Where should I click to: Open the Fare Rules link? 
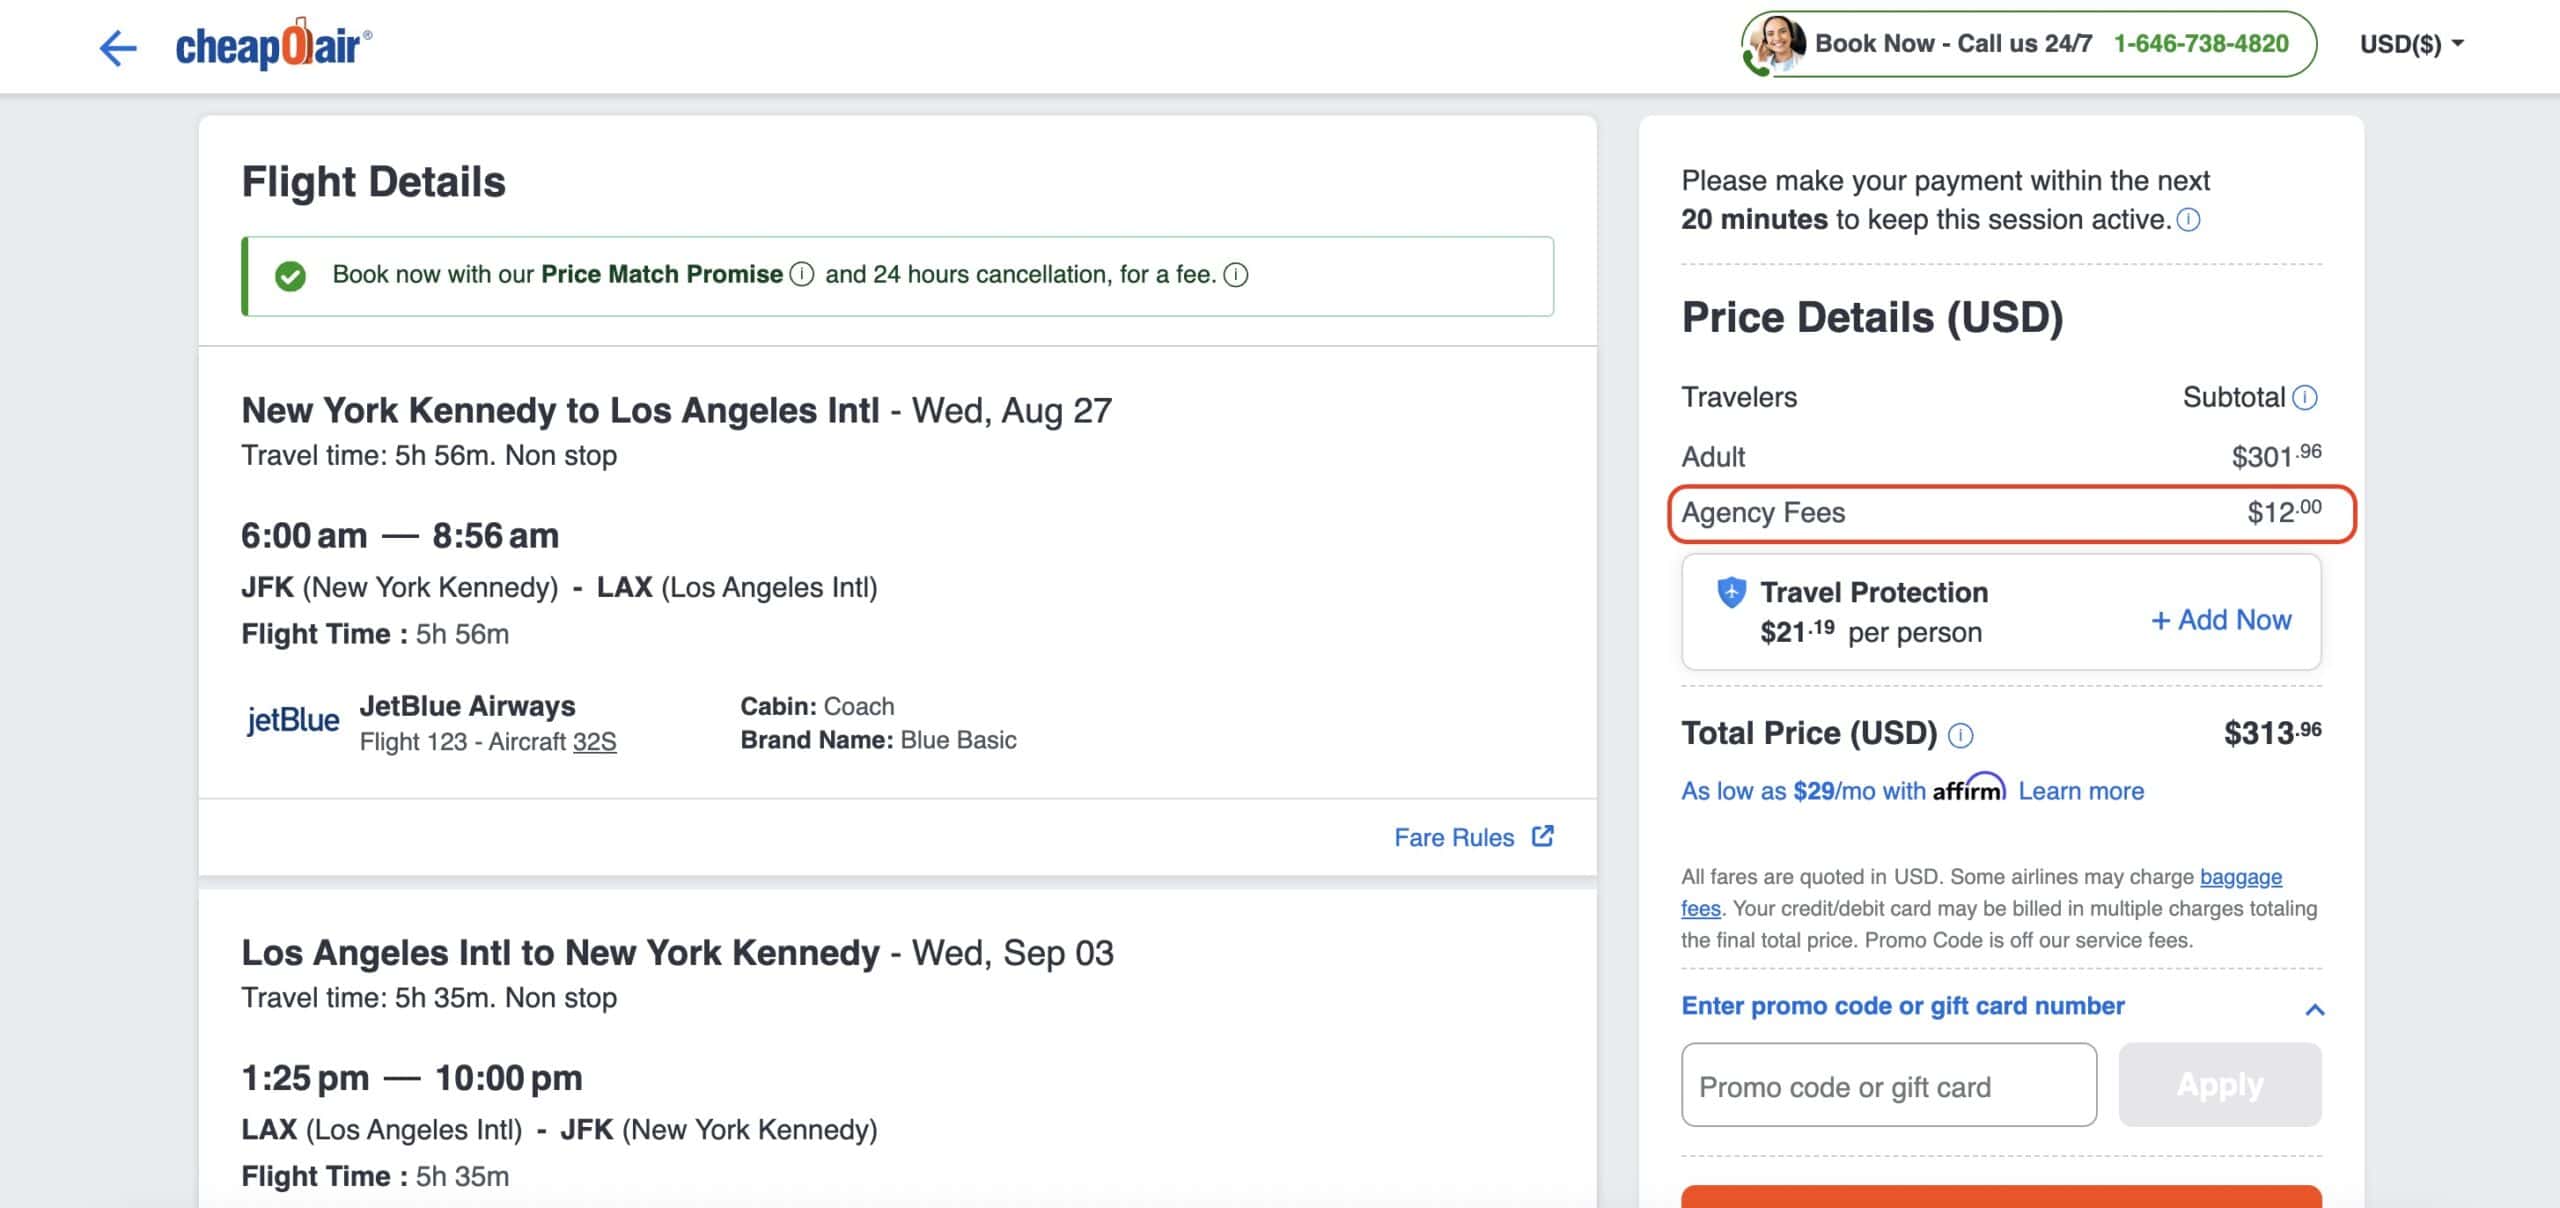[1454, 837]
